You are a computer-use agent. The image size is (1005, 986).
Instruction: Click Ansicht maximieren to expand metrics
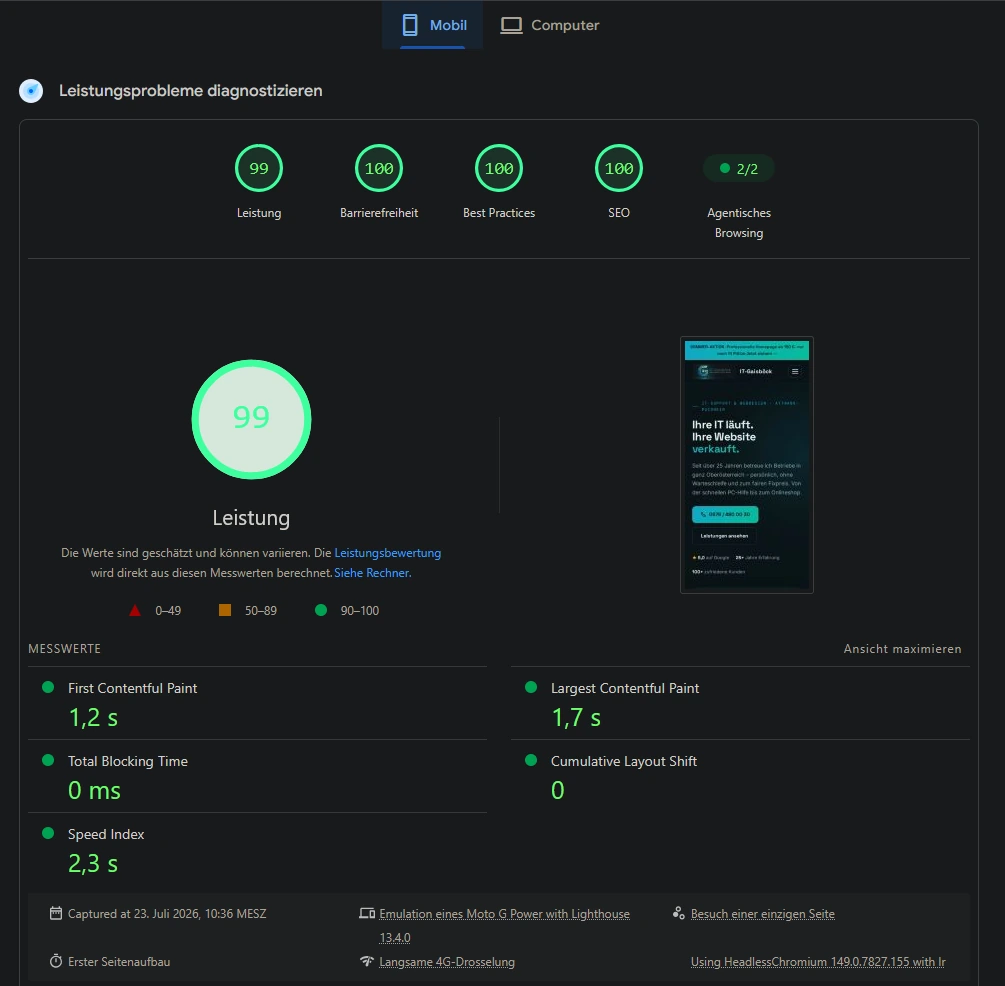(x=902, y=649)
